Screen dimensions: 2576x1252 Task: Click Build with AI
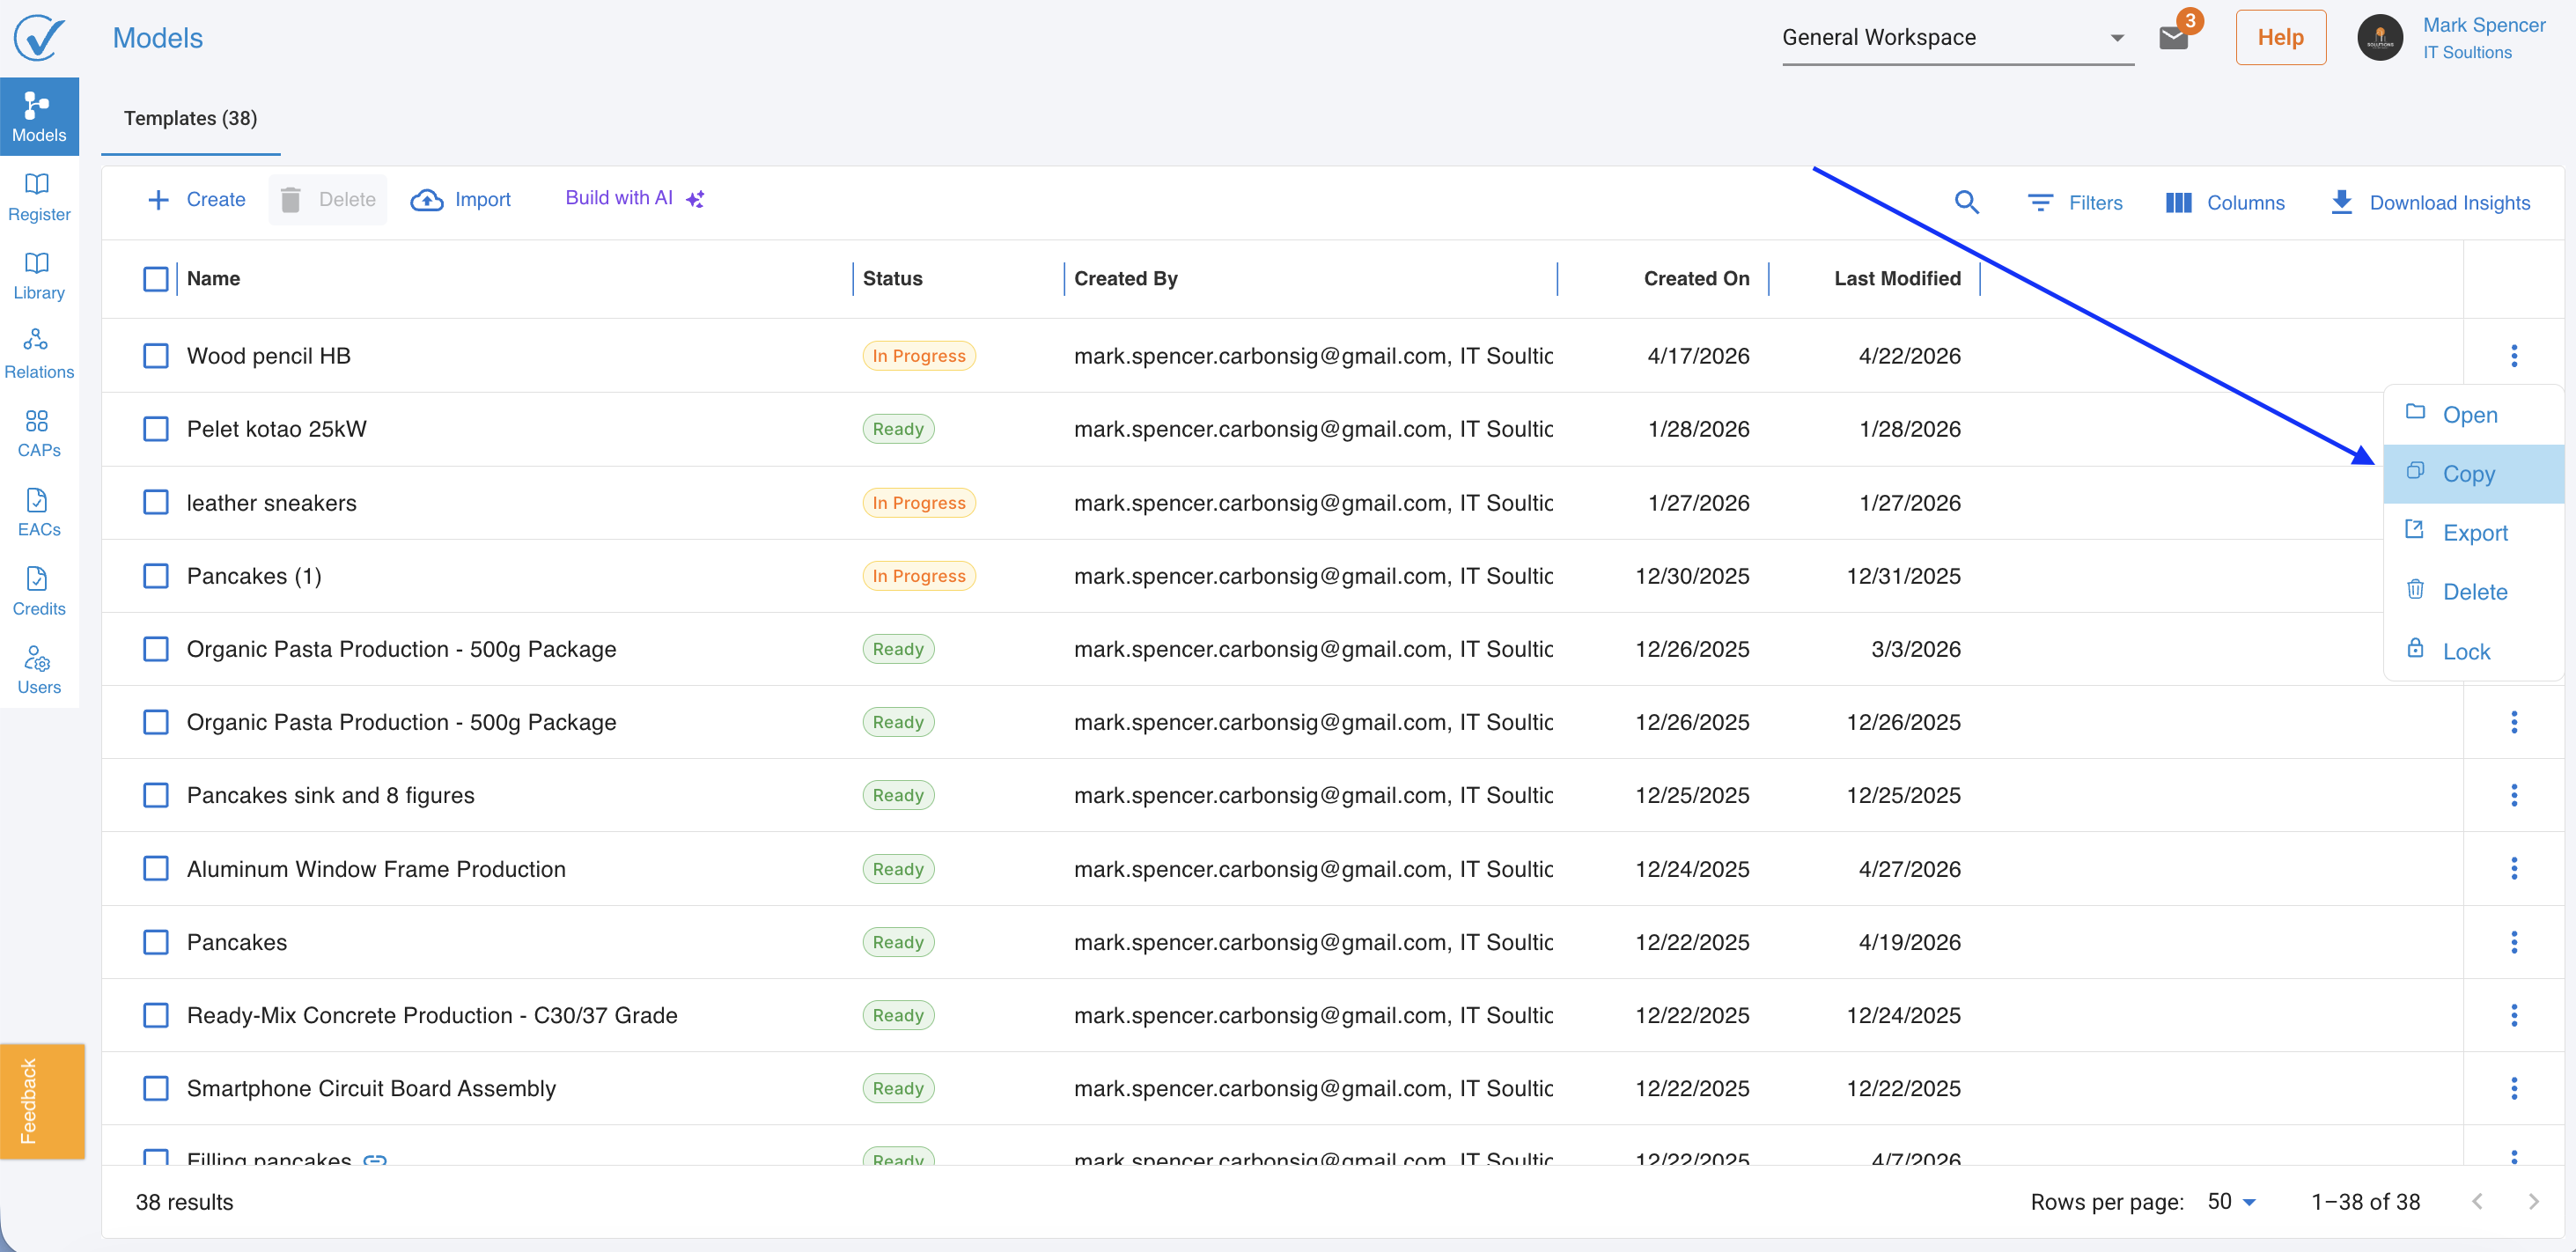(635, 198)
